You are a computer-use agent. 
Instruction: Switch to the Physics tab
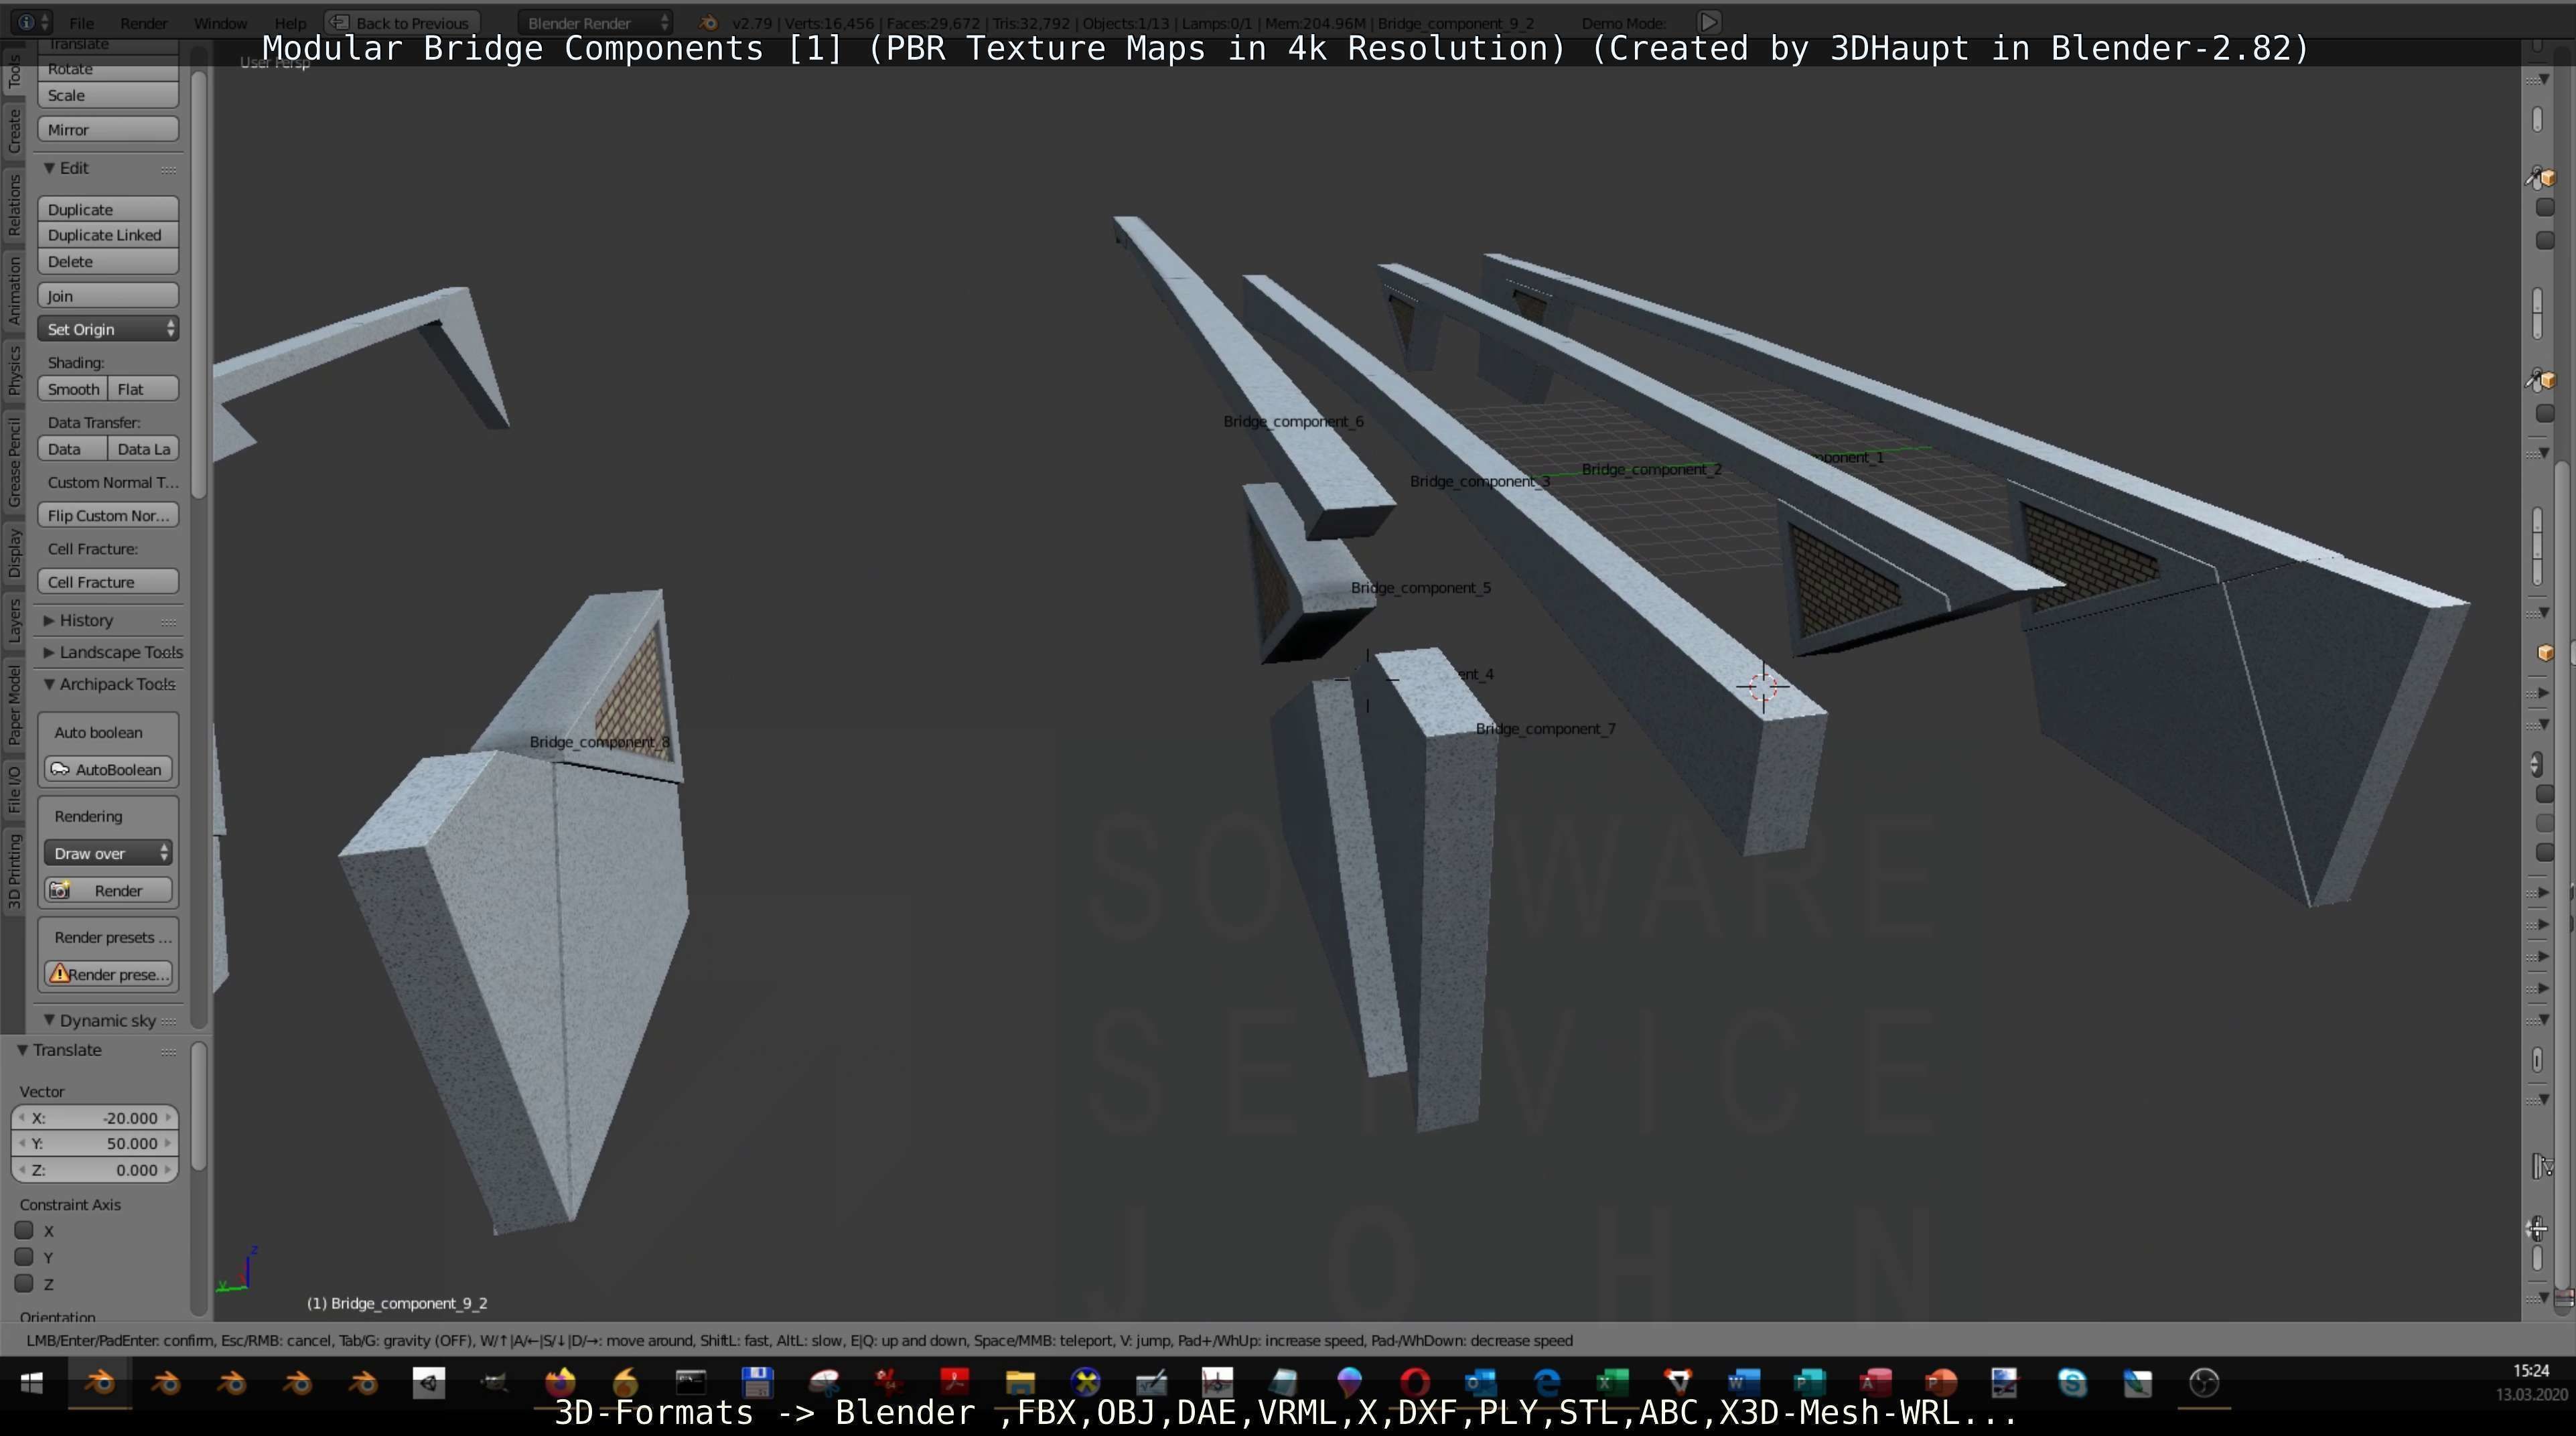[14, 371]
